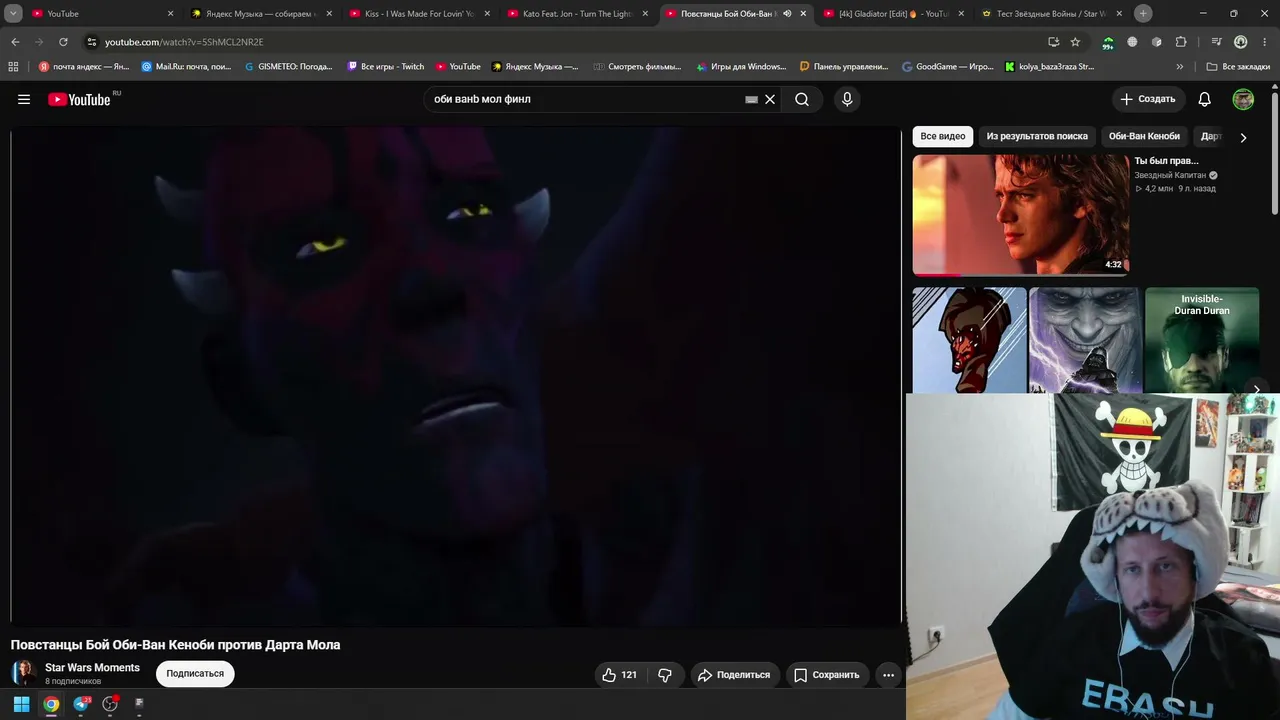
Task: Open the All Bookmarks folder
Action: point(1238,67)
